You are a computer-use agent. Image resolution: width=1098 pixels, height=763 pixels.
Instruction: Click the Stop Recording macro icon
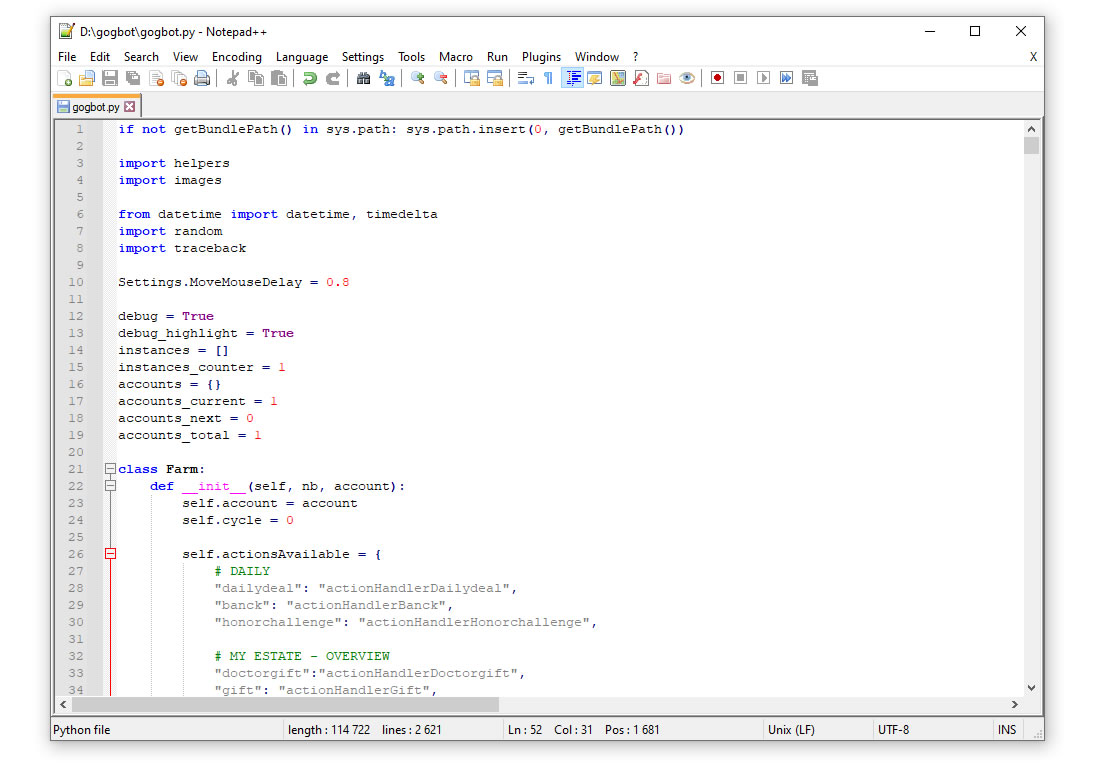(x=740, y=78)
